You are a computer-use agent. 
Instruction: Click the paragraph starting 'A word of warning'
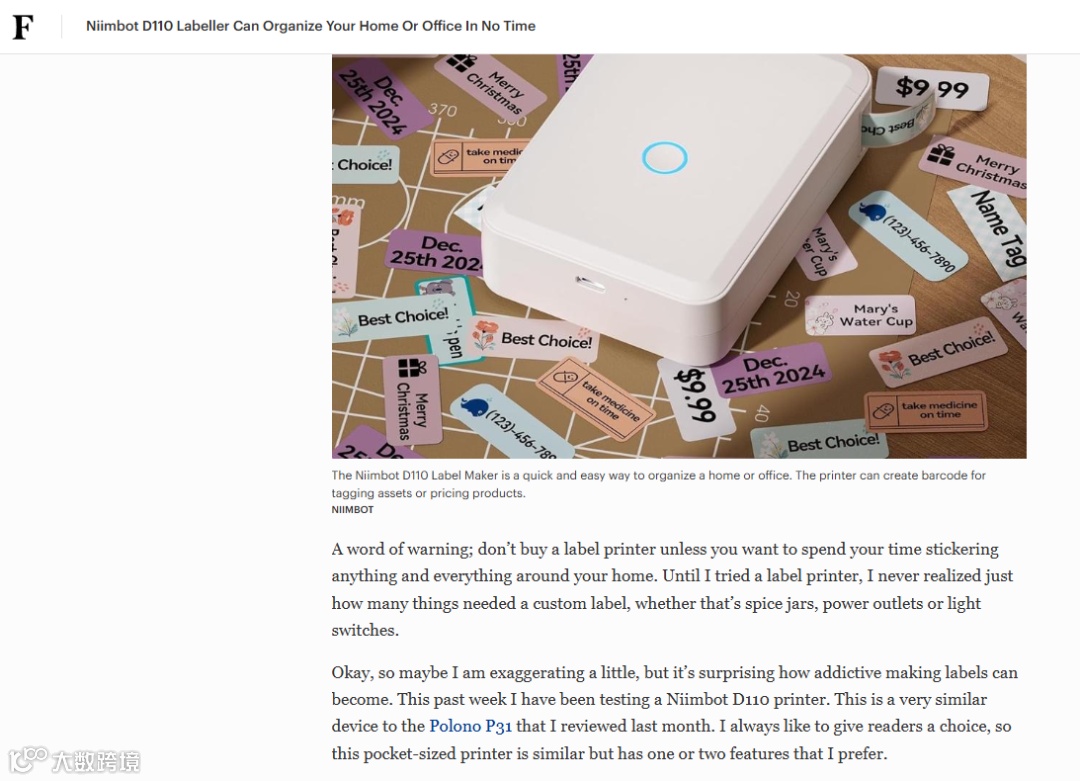[672, 590]
